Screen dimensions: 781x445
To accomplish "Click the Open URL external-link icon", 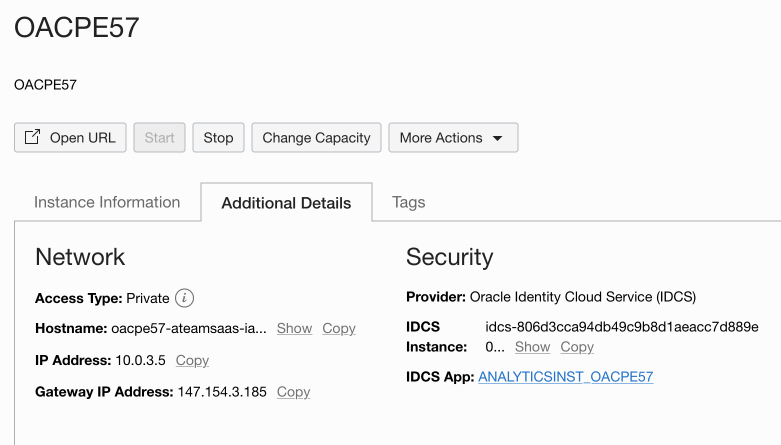I will click(x=33, y=138).
